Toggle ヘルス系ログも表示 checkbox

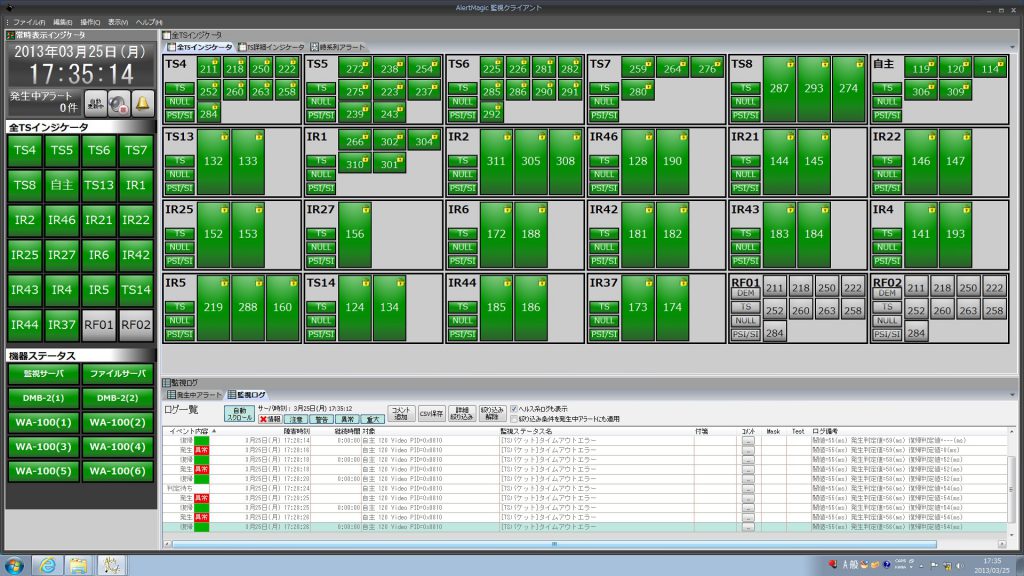[x=514, y=409]
